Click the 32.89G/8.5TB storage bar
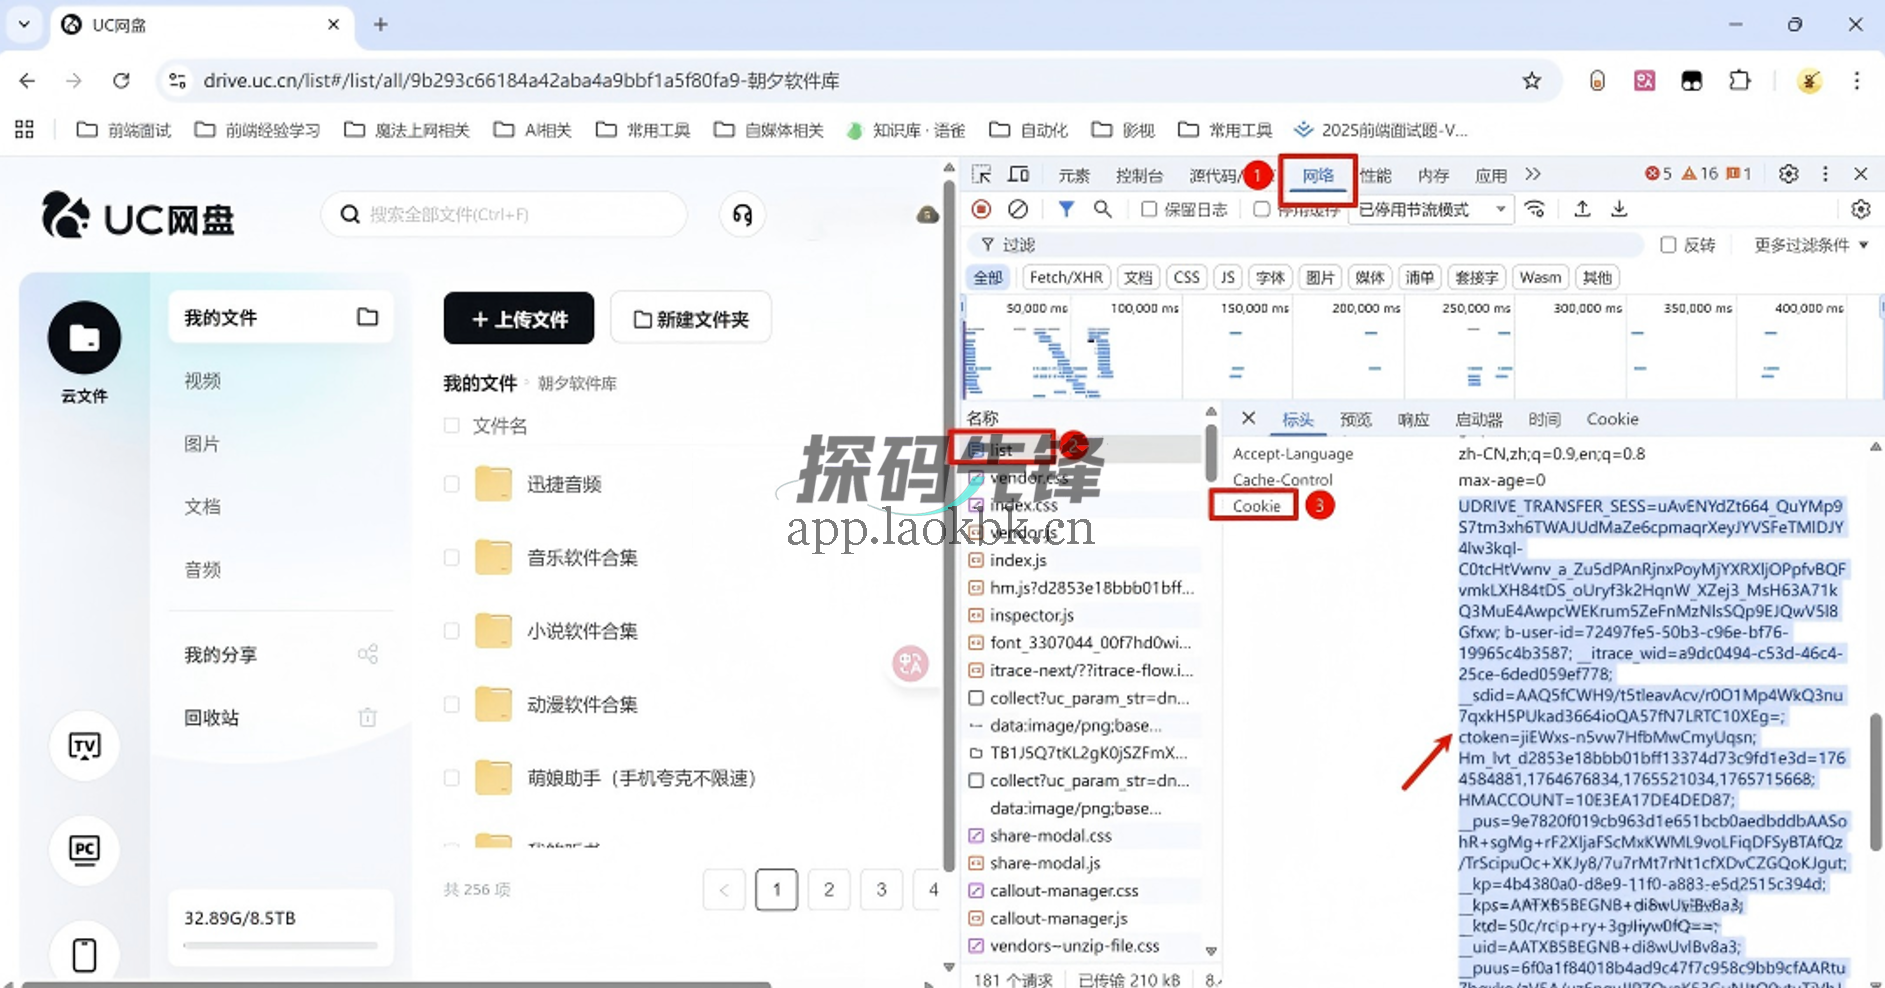The height and width of the screenshot is (988, 1885). (x=239, y=917)
